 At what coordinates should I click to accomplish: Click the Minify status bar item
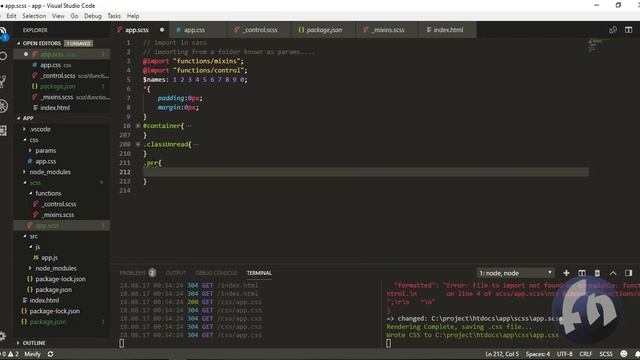pyautogui.click(x=32, y=354)
